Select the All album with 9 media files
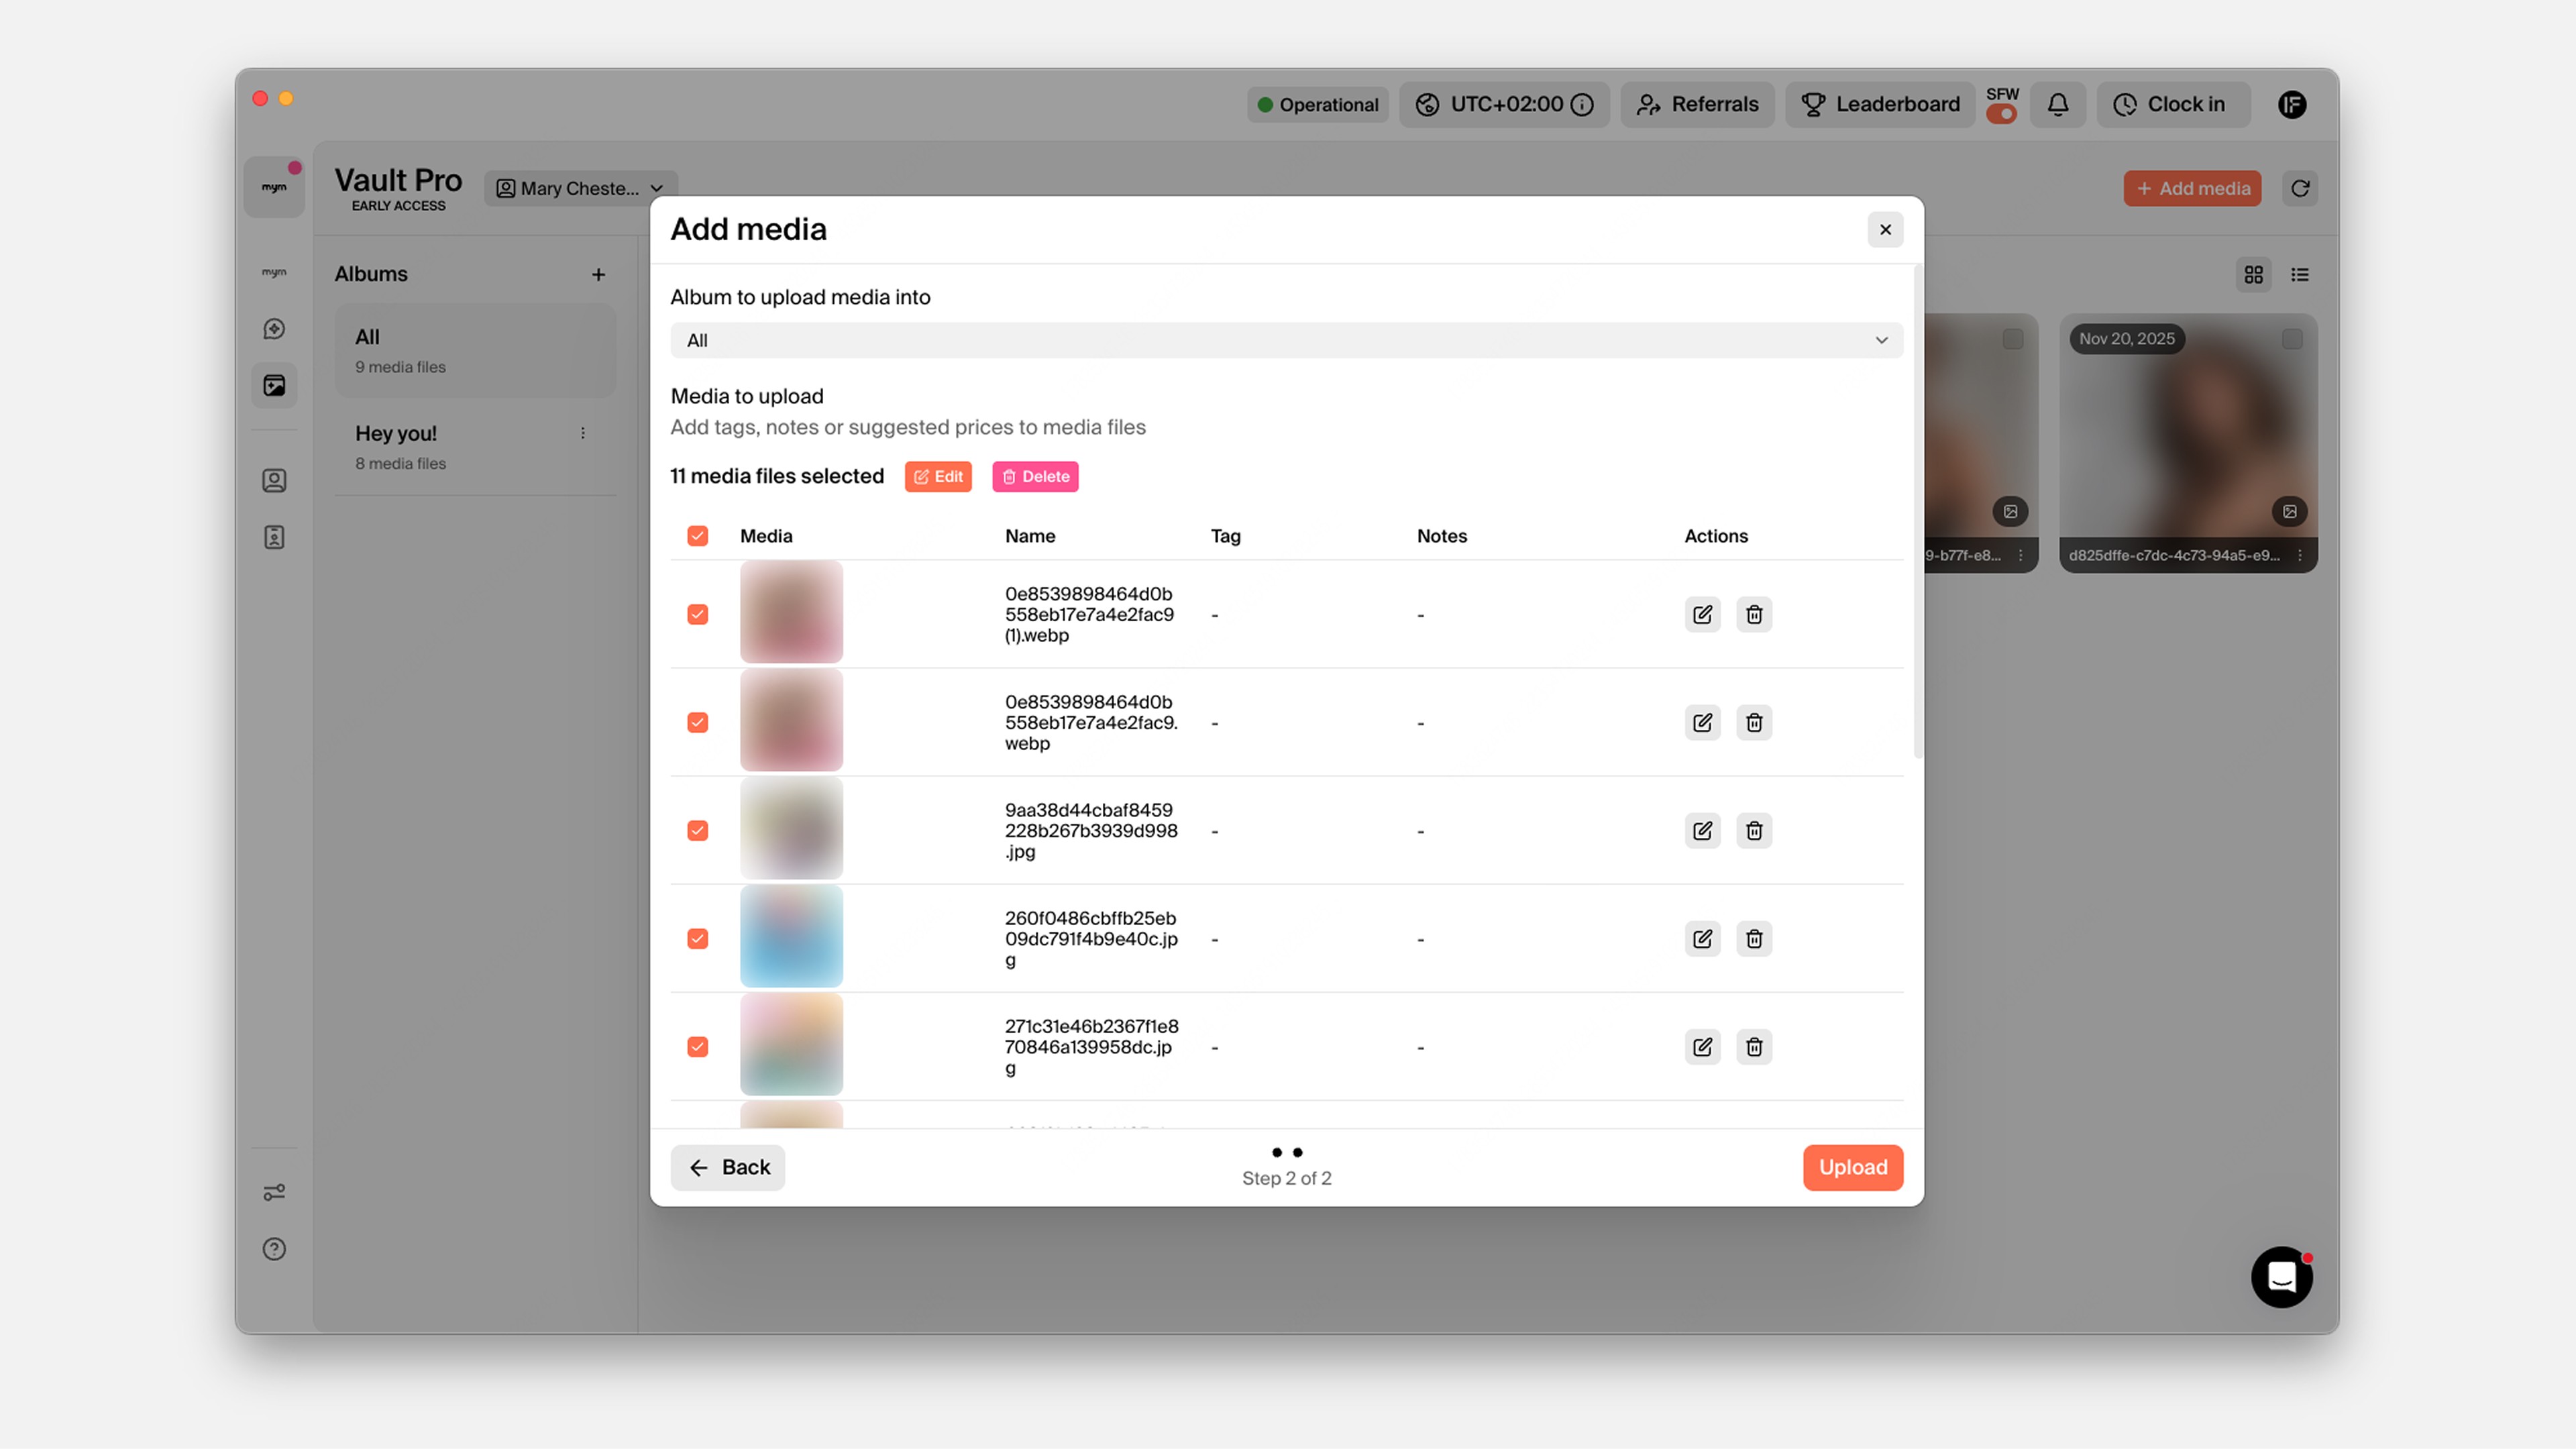 coord(475,351)
